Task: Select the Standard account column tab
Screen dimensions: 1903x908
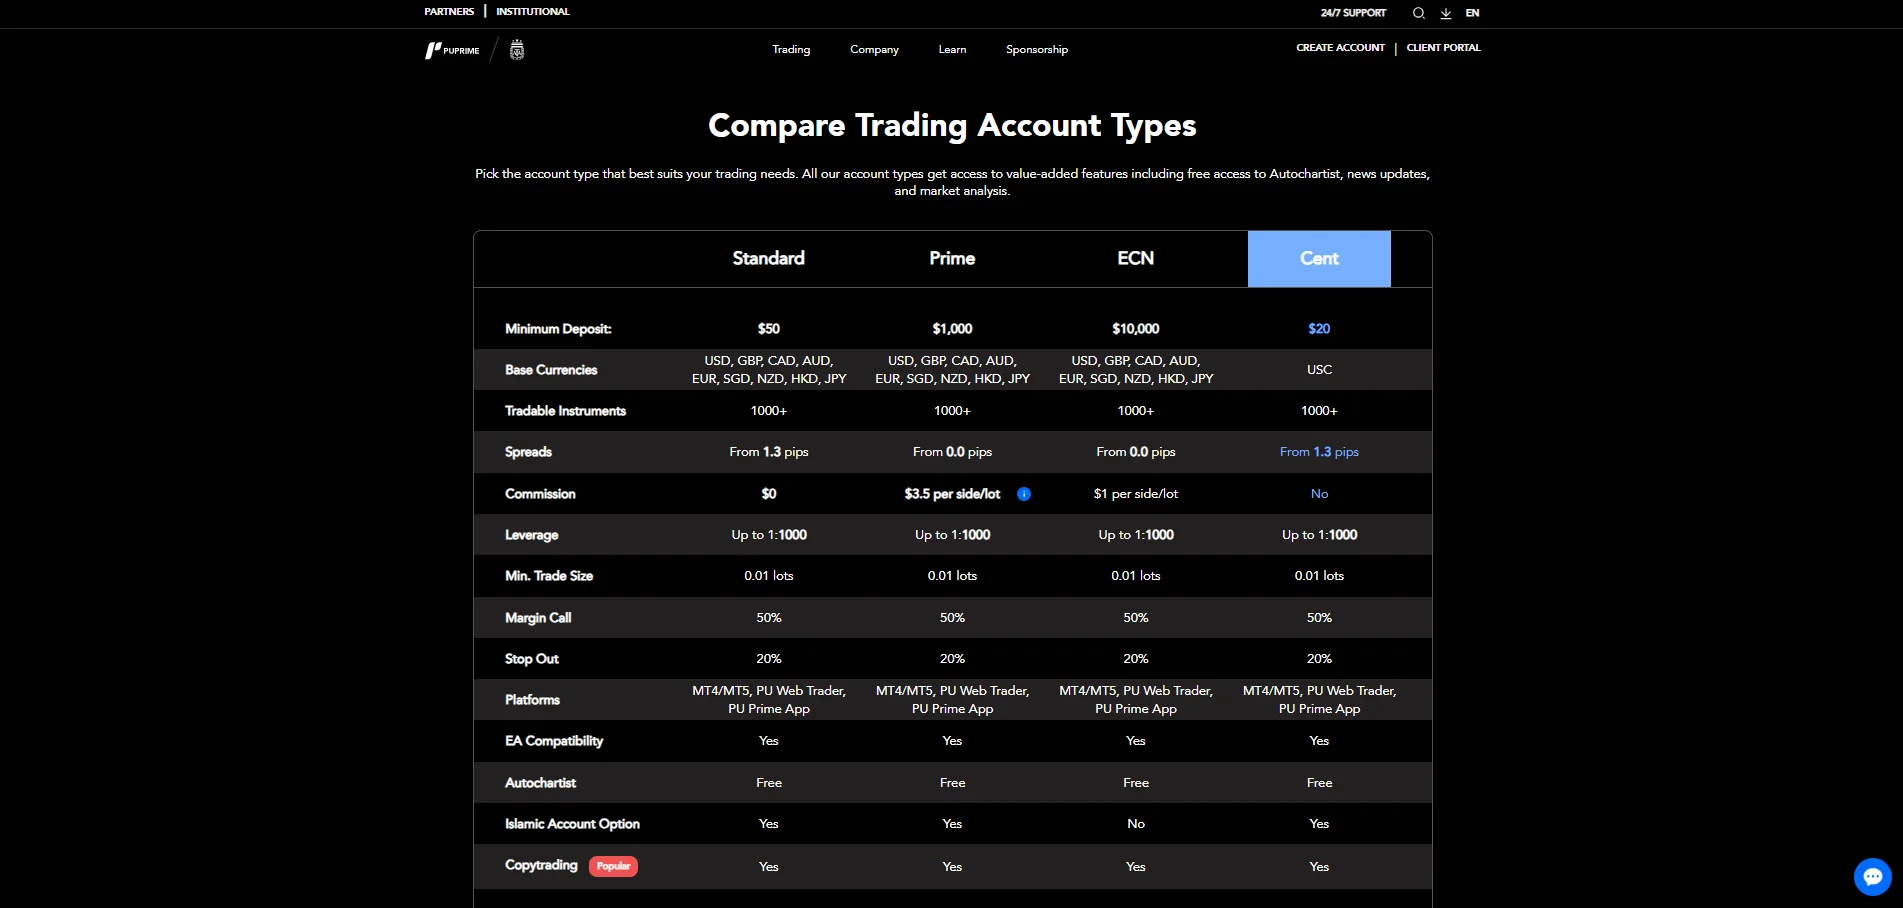Action: pos(768,258)
